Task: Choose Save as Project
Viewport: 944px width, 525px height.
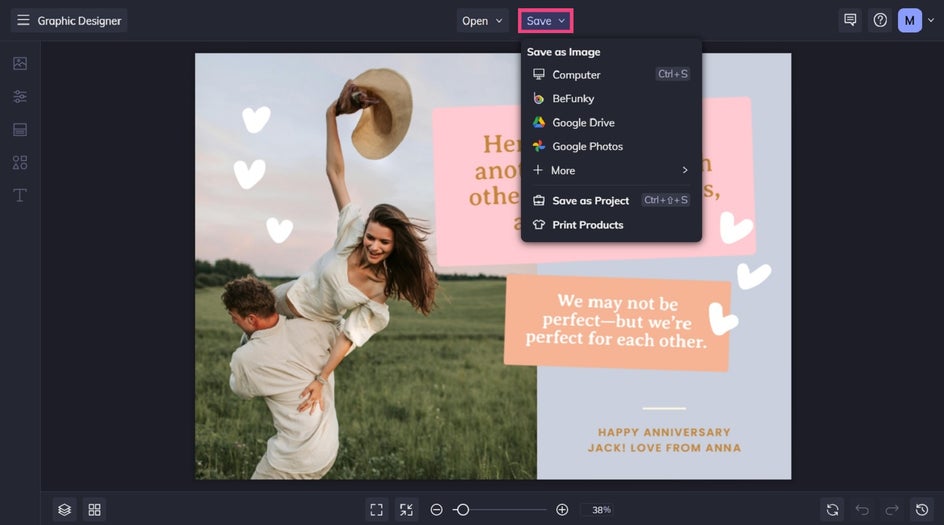Action: (x=611, y=200)
